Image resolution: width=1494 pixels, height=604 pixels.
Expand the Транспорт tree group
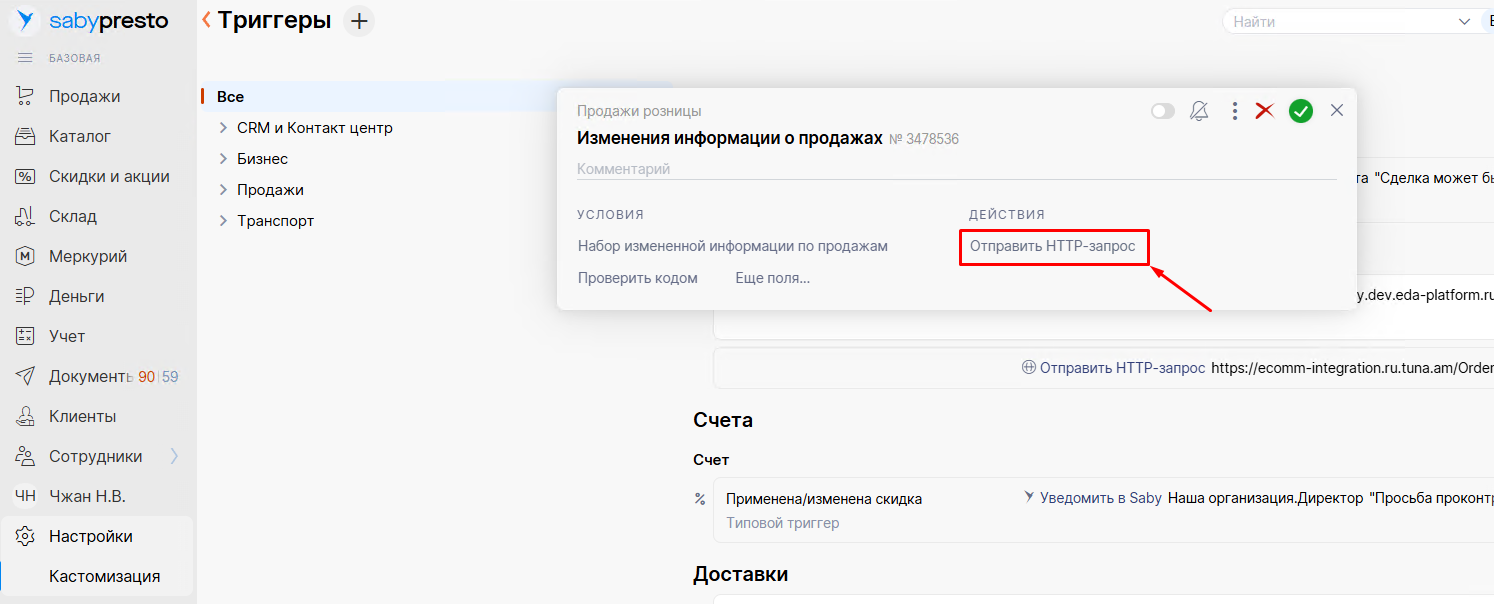click(224, 221)
